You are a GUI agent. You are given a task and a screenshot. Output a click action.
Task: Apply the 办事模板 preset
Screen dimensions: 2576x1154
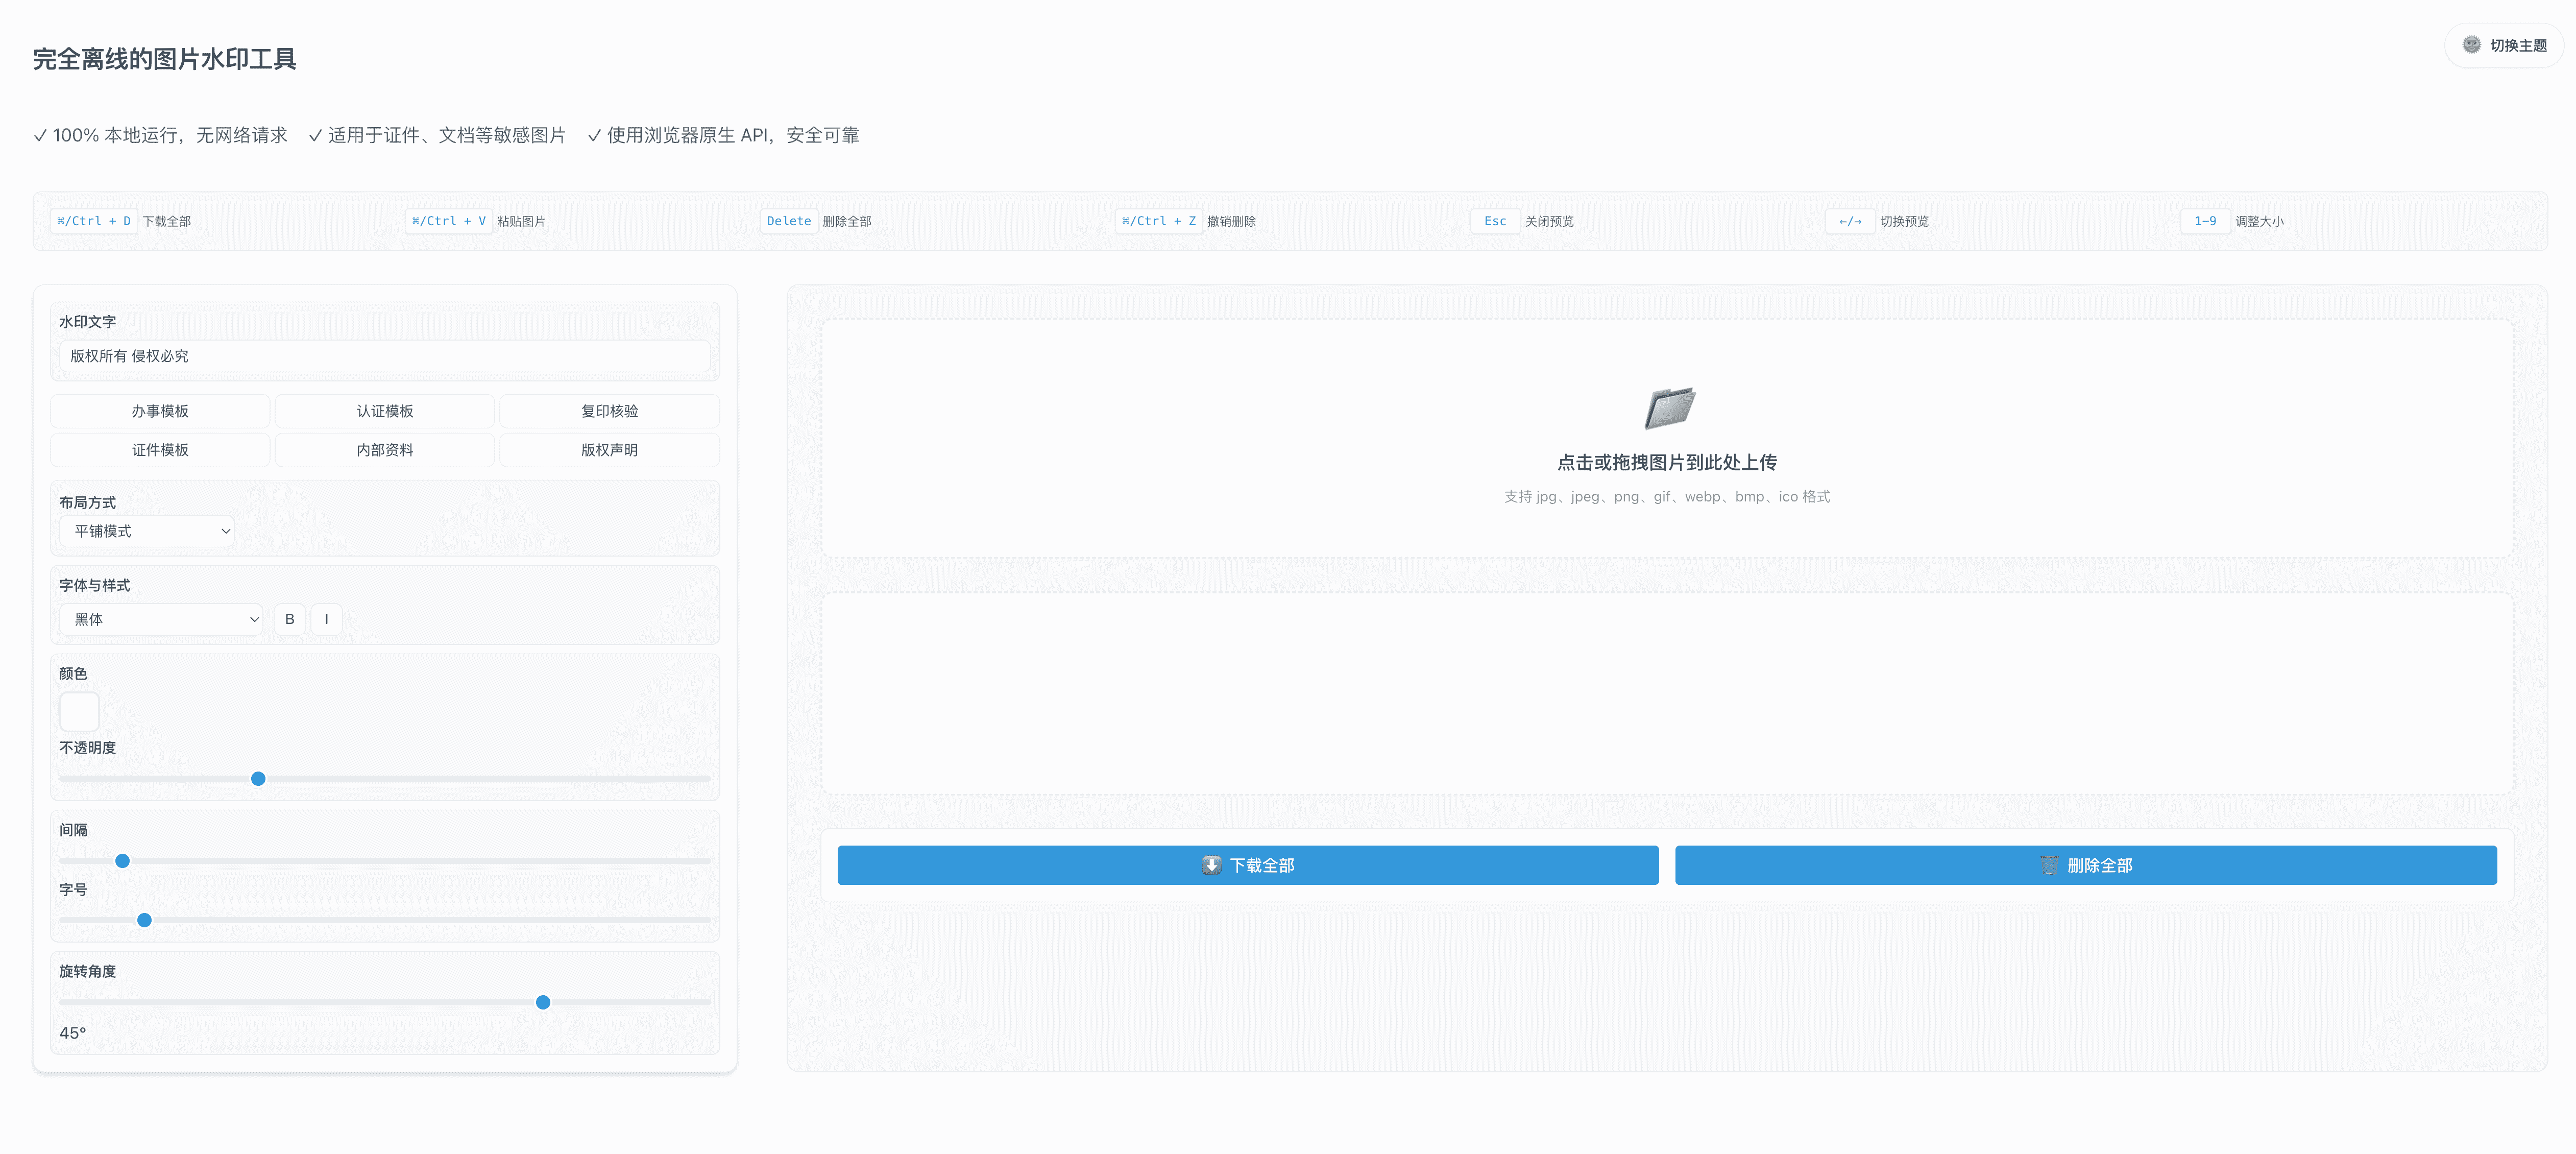pyautogui.click(x=160, y=411)
